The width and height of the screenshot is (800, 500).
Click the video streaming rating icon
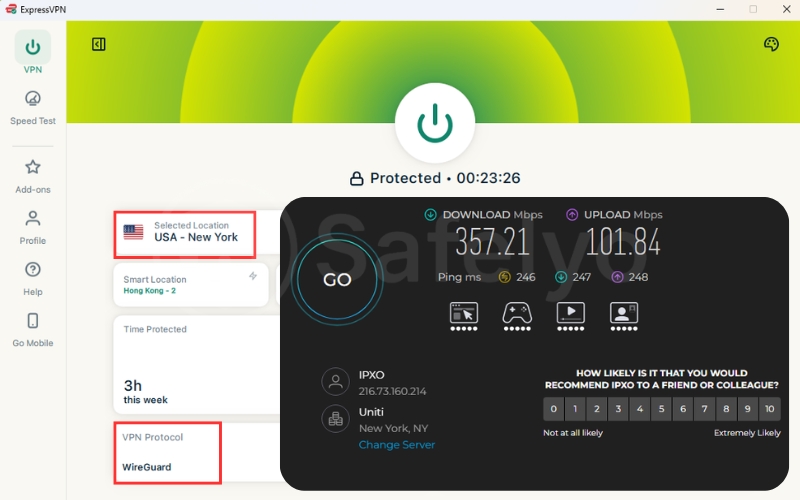[x=570, y=316]
